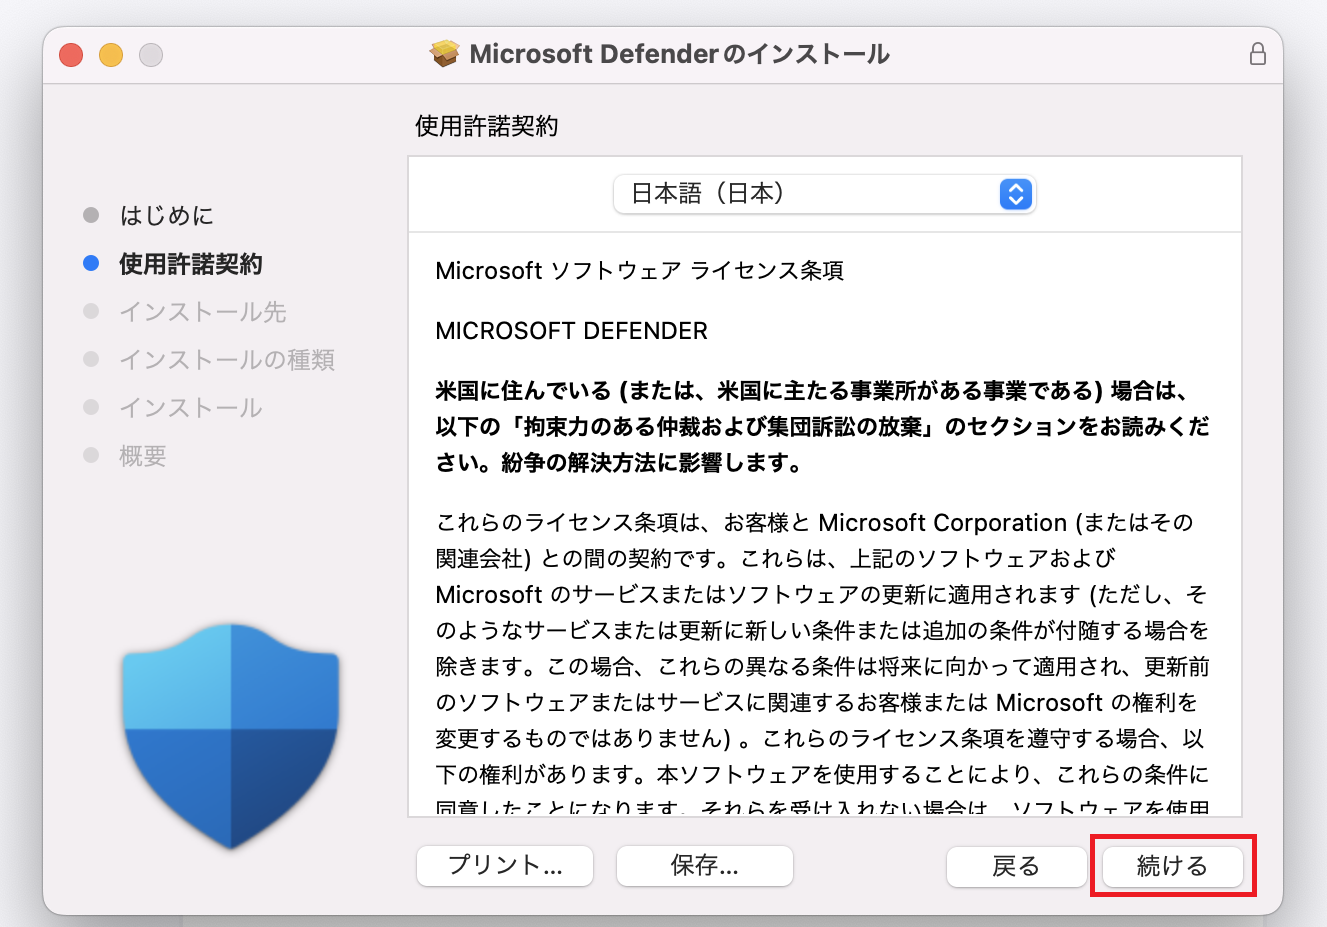
Task: Click the blue bullet next to 使用許諾契約
Action: [x=91, y=263]
